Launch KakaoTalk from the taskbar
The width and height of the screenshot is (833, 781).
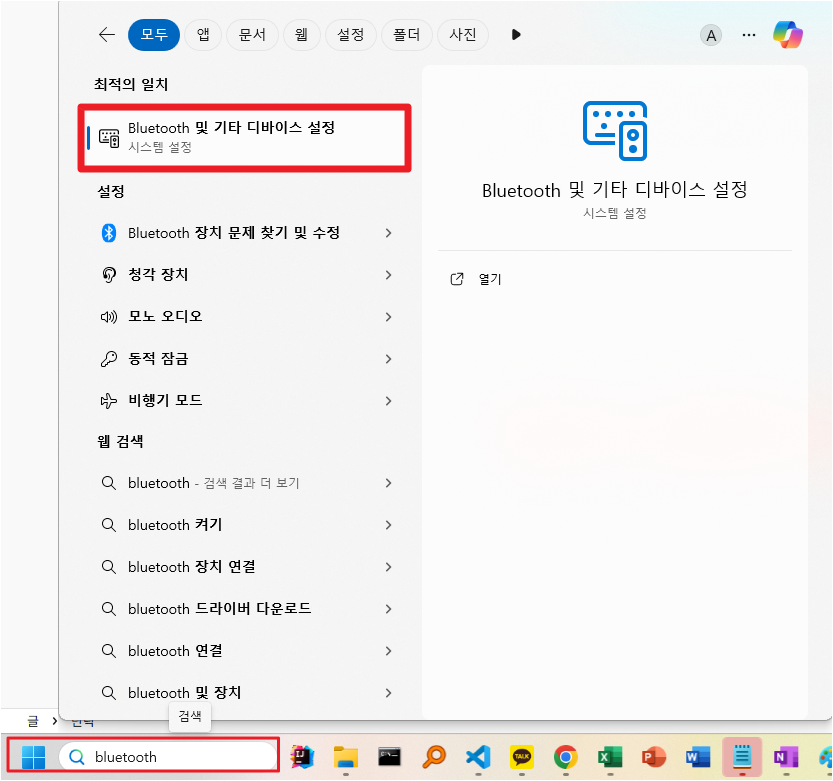522,757
